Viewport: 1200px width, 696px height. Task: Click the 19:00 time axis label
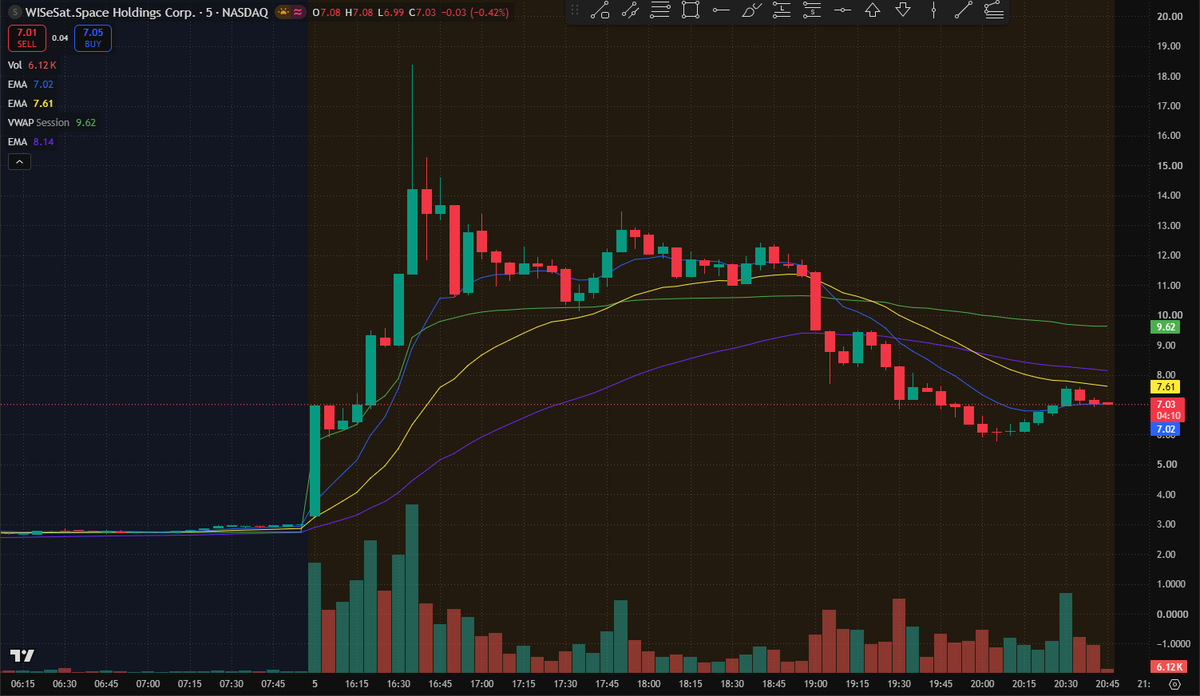(815, 683)
